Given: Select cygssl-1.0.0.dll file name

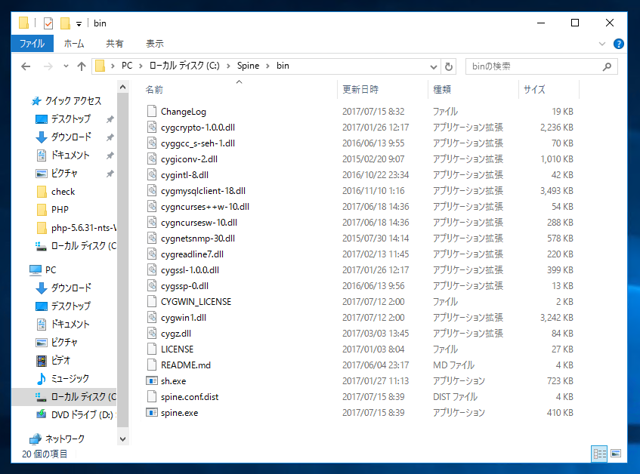Looking at the screenshot, I should click(190, 270).
